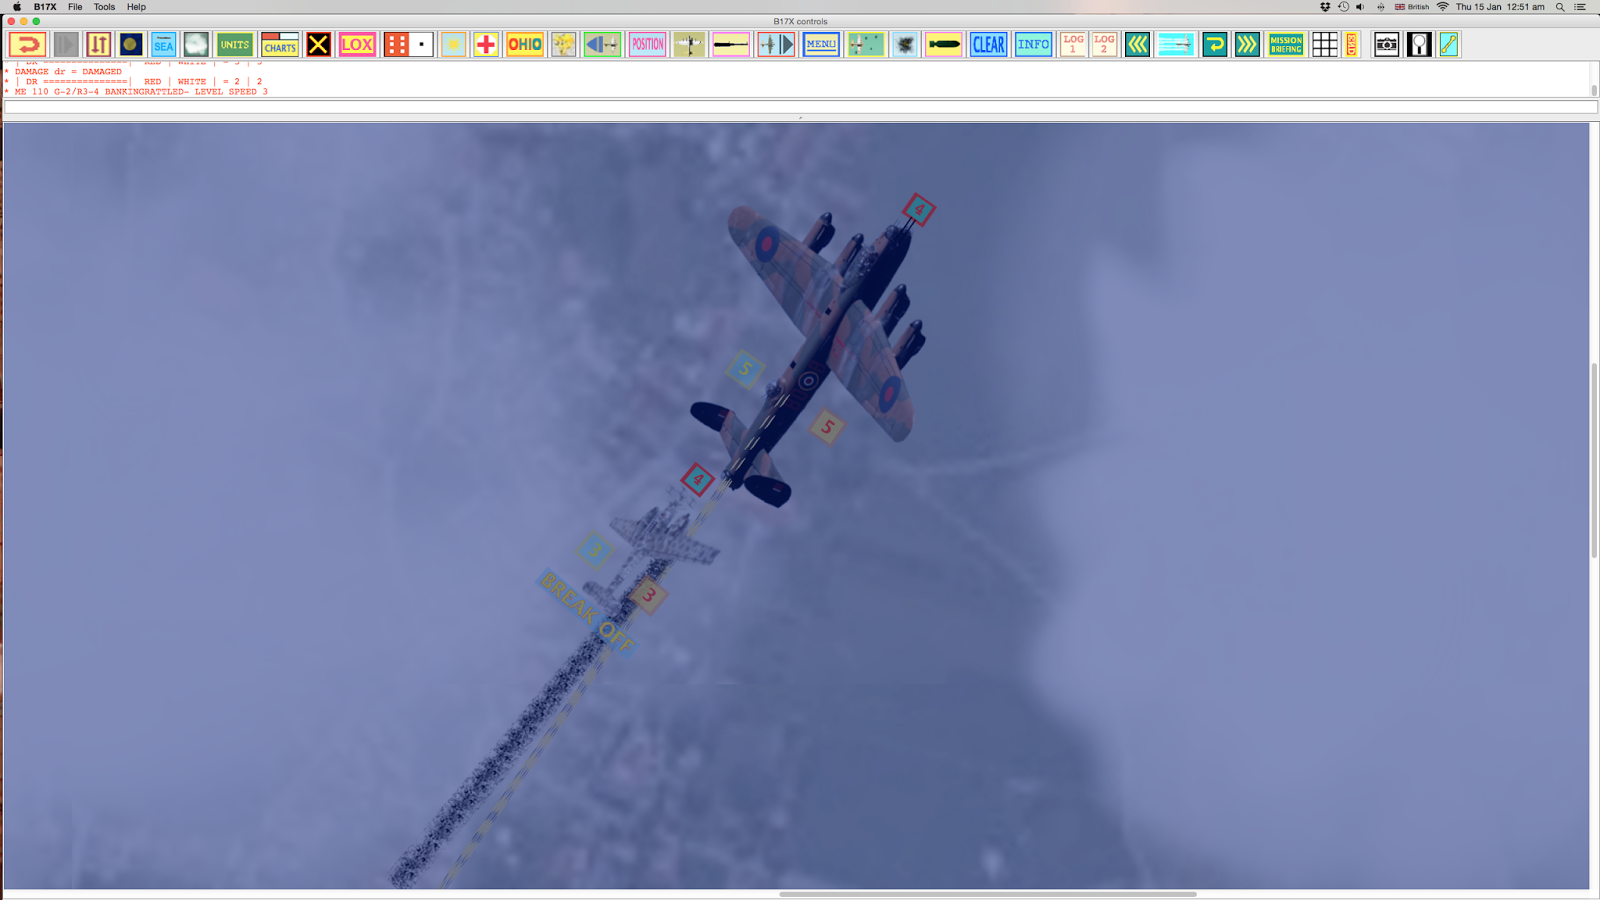This screenshot has width=1600, height=900.
Task: Click the yellow wrench tool icon
Action: [1449, 45]
